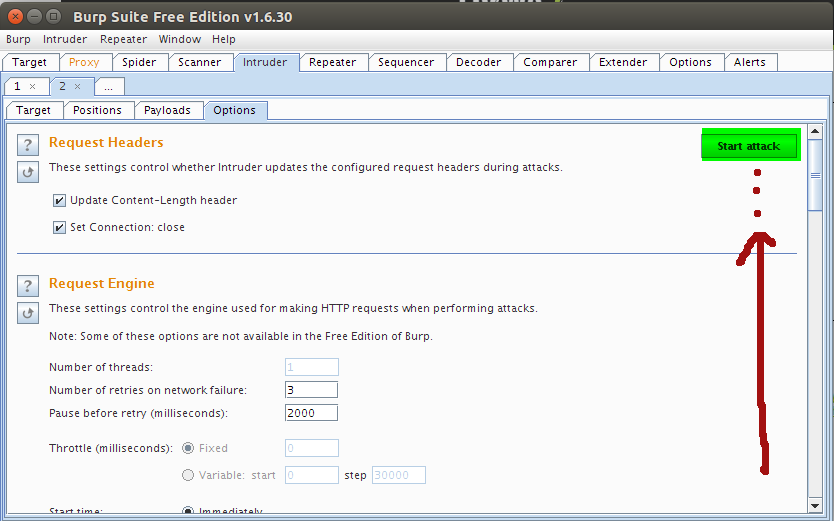Switch to the Sequencer tab

[406, 62]
